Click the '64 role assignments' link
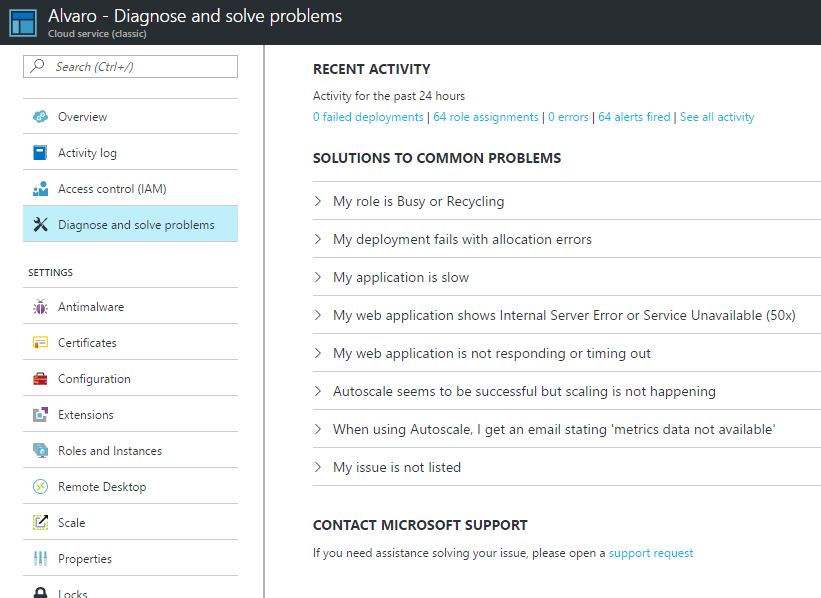The width and height of the screenshot is (821, 598). pos(486,117)
